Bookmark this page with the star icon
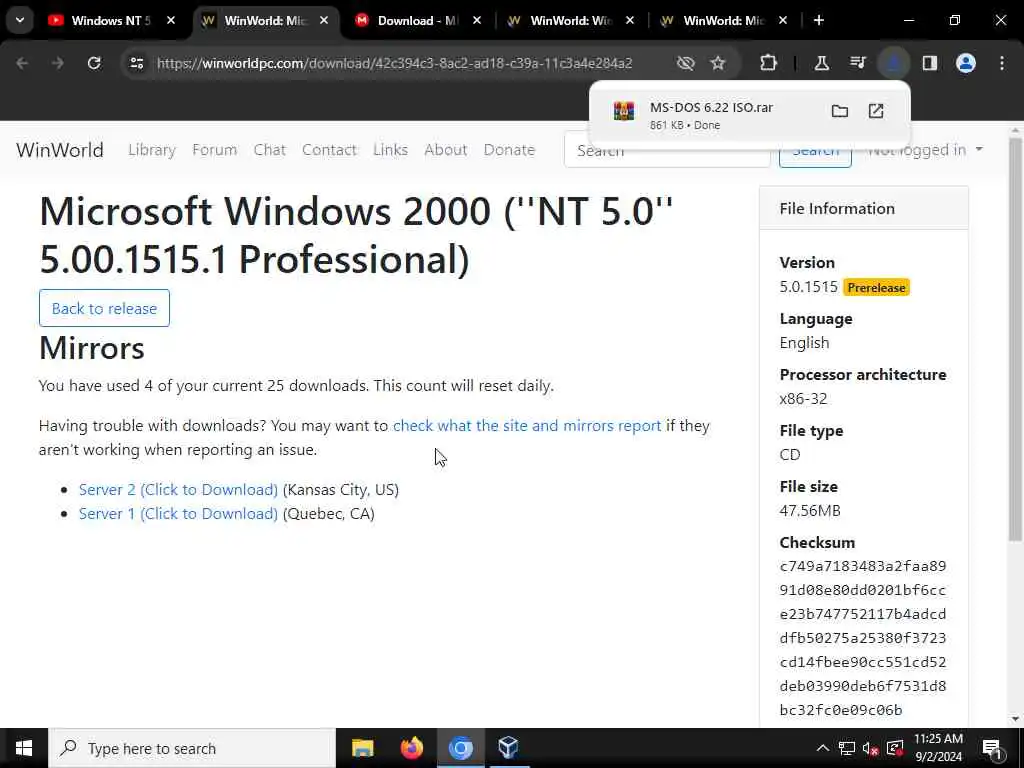 [x=718, y=63]
